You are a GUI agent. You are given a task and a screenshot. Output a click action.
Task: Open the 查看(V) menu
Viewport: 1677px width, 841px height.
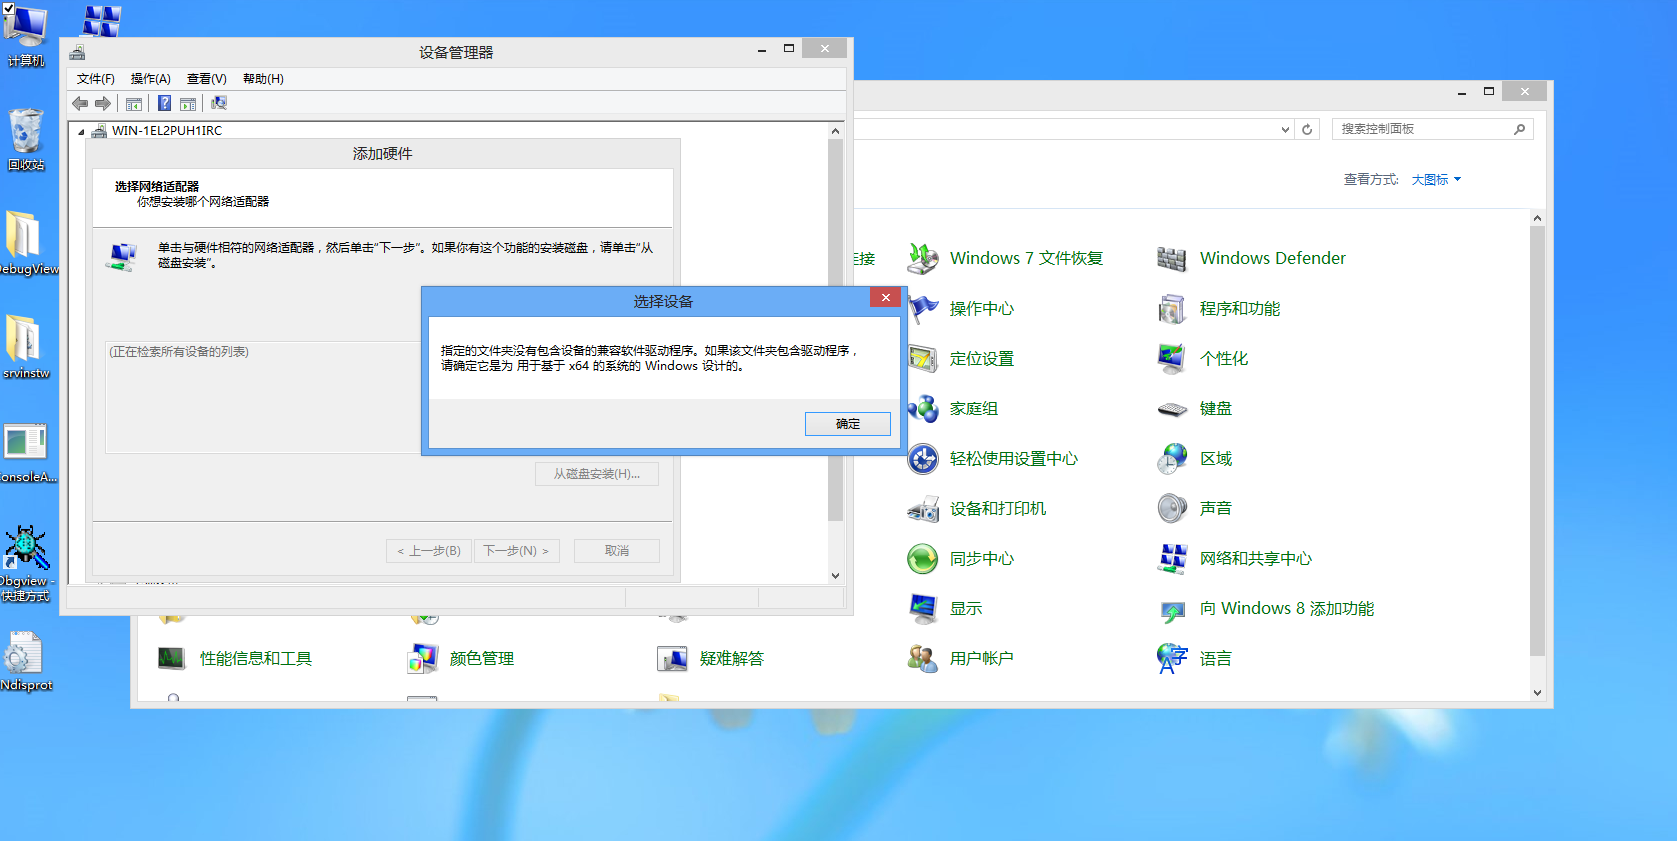click(x=207, y=79)
